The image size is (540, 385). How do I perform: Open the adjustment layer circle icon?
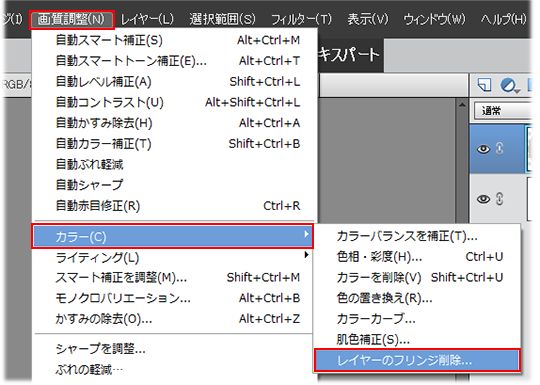[509, 85]
